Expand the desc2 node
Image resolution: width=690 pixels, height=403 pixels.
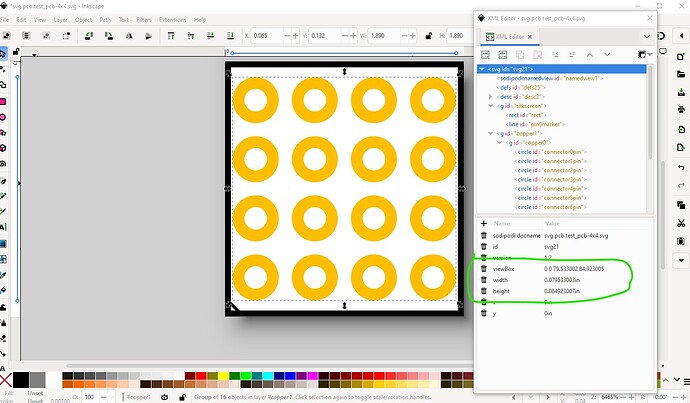[491, 96]
